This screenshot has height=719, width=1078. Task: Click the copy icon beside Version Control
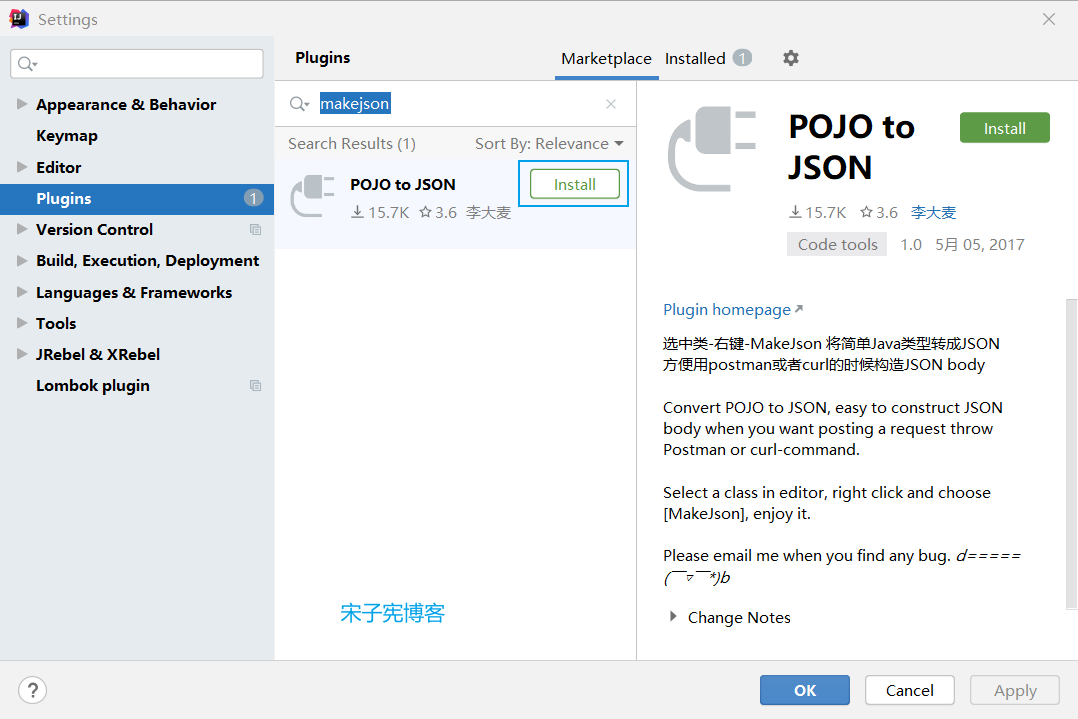coord(255,230)
